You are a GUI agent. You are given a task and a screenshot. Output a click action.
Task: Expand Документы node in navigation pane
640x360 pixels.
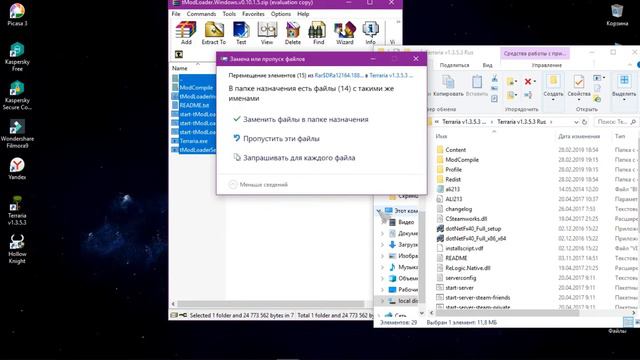pyautogui.click(x=382, y=233)
